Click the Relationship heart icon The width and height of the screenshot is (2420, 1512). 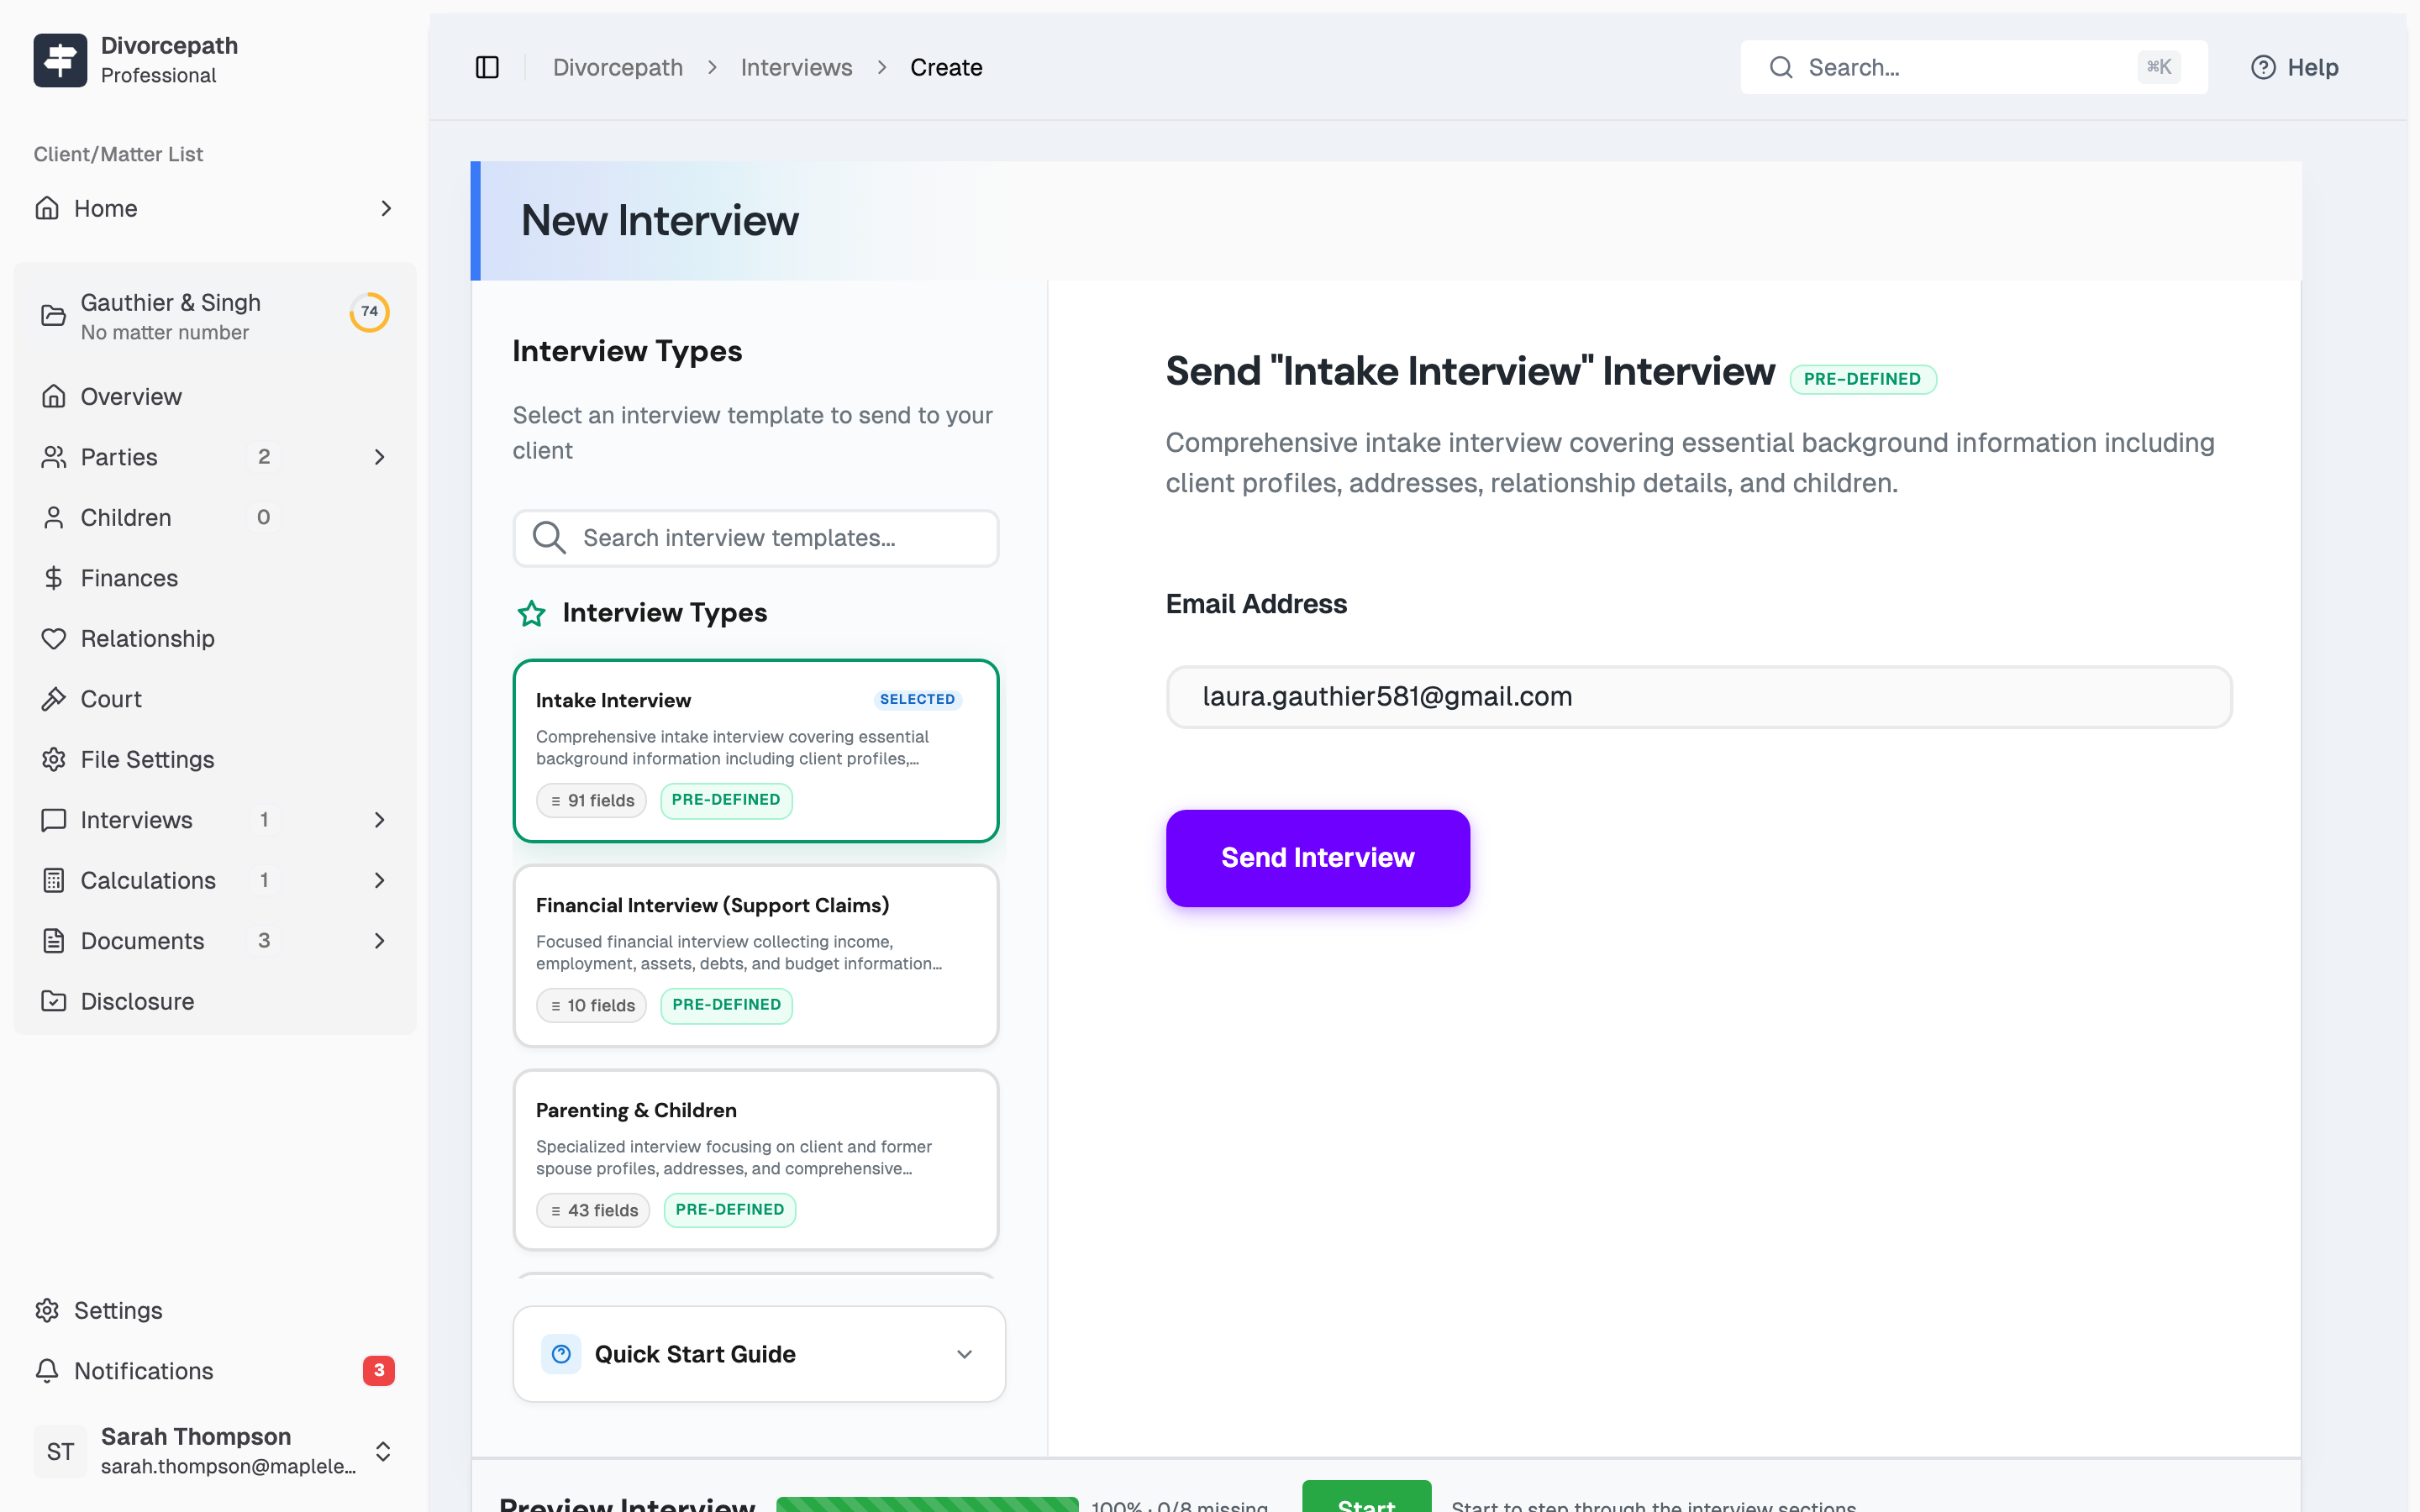click(x=54, y=638)
